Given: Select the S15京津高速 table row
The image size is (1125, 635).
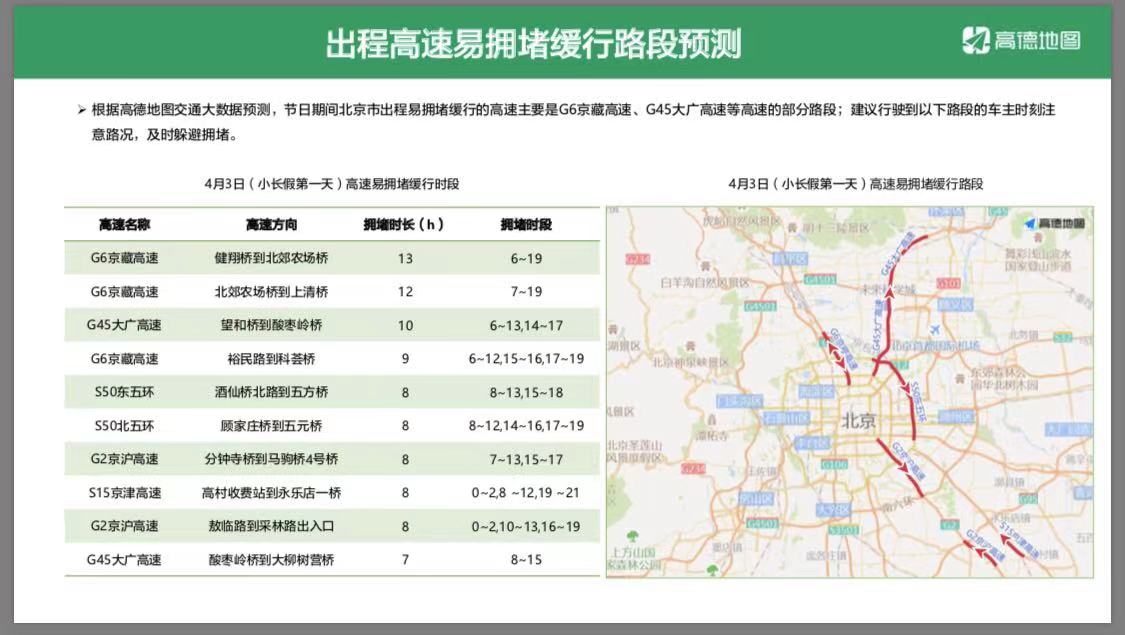Looking at the screenshot, I should pyautogui.click(x=331, y=493).
